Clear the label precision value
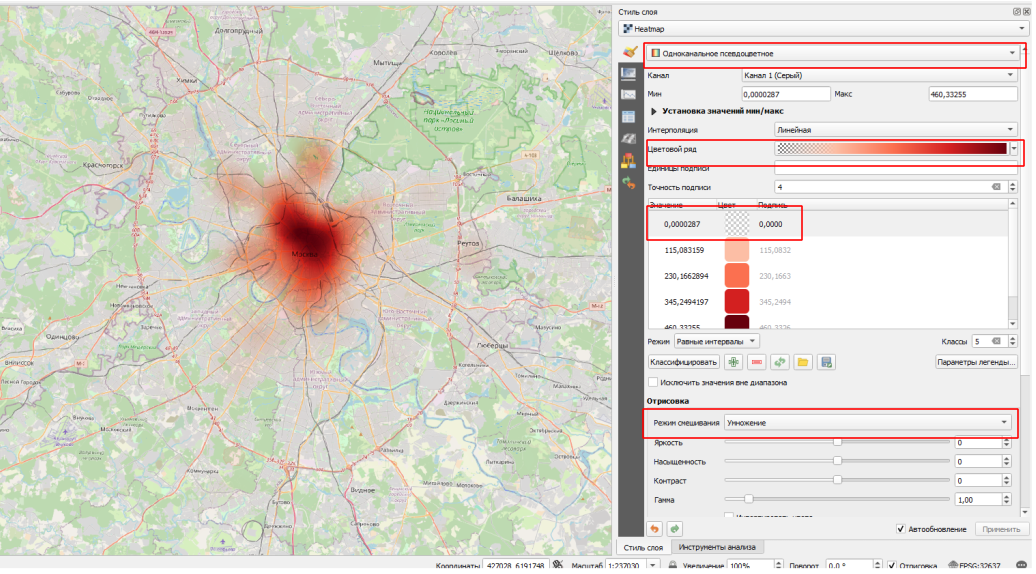Screen dimensions: 1036x574 tap(996, 187)
